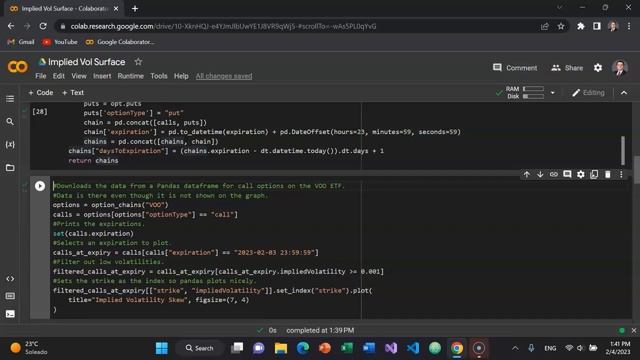The image size is (640, 360).
Task: Close the bottom execution status bar
Action: click(633, 330)
